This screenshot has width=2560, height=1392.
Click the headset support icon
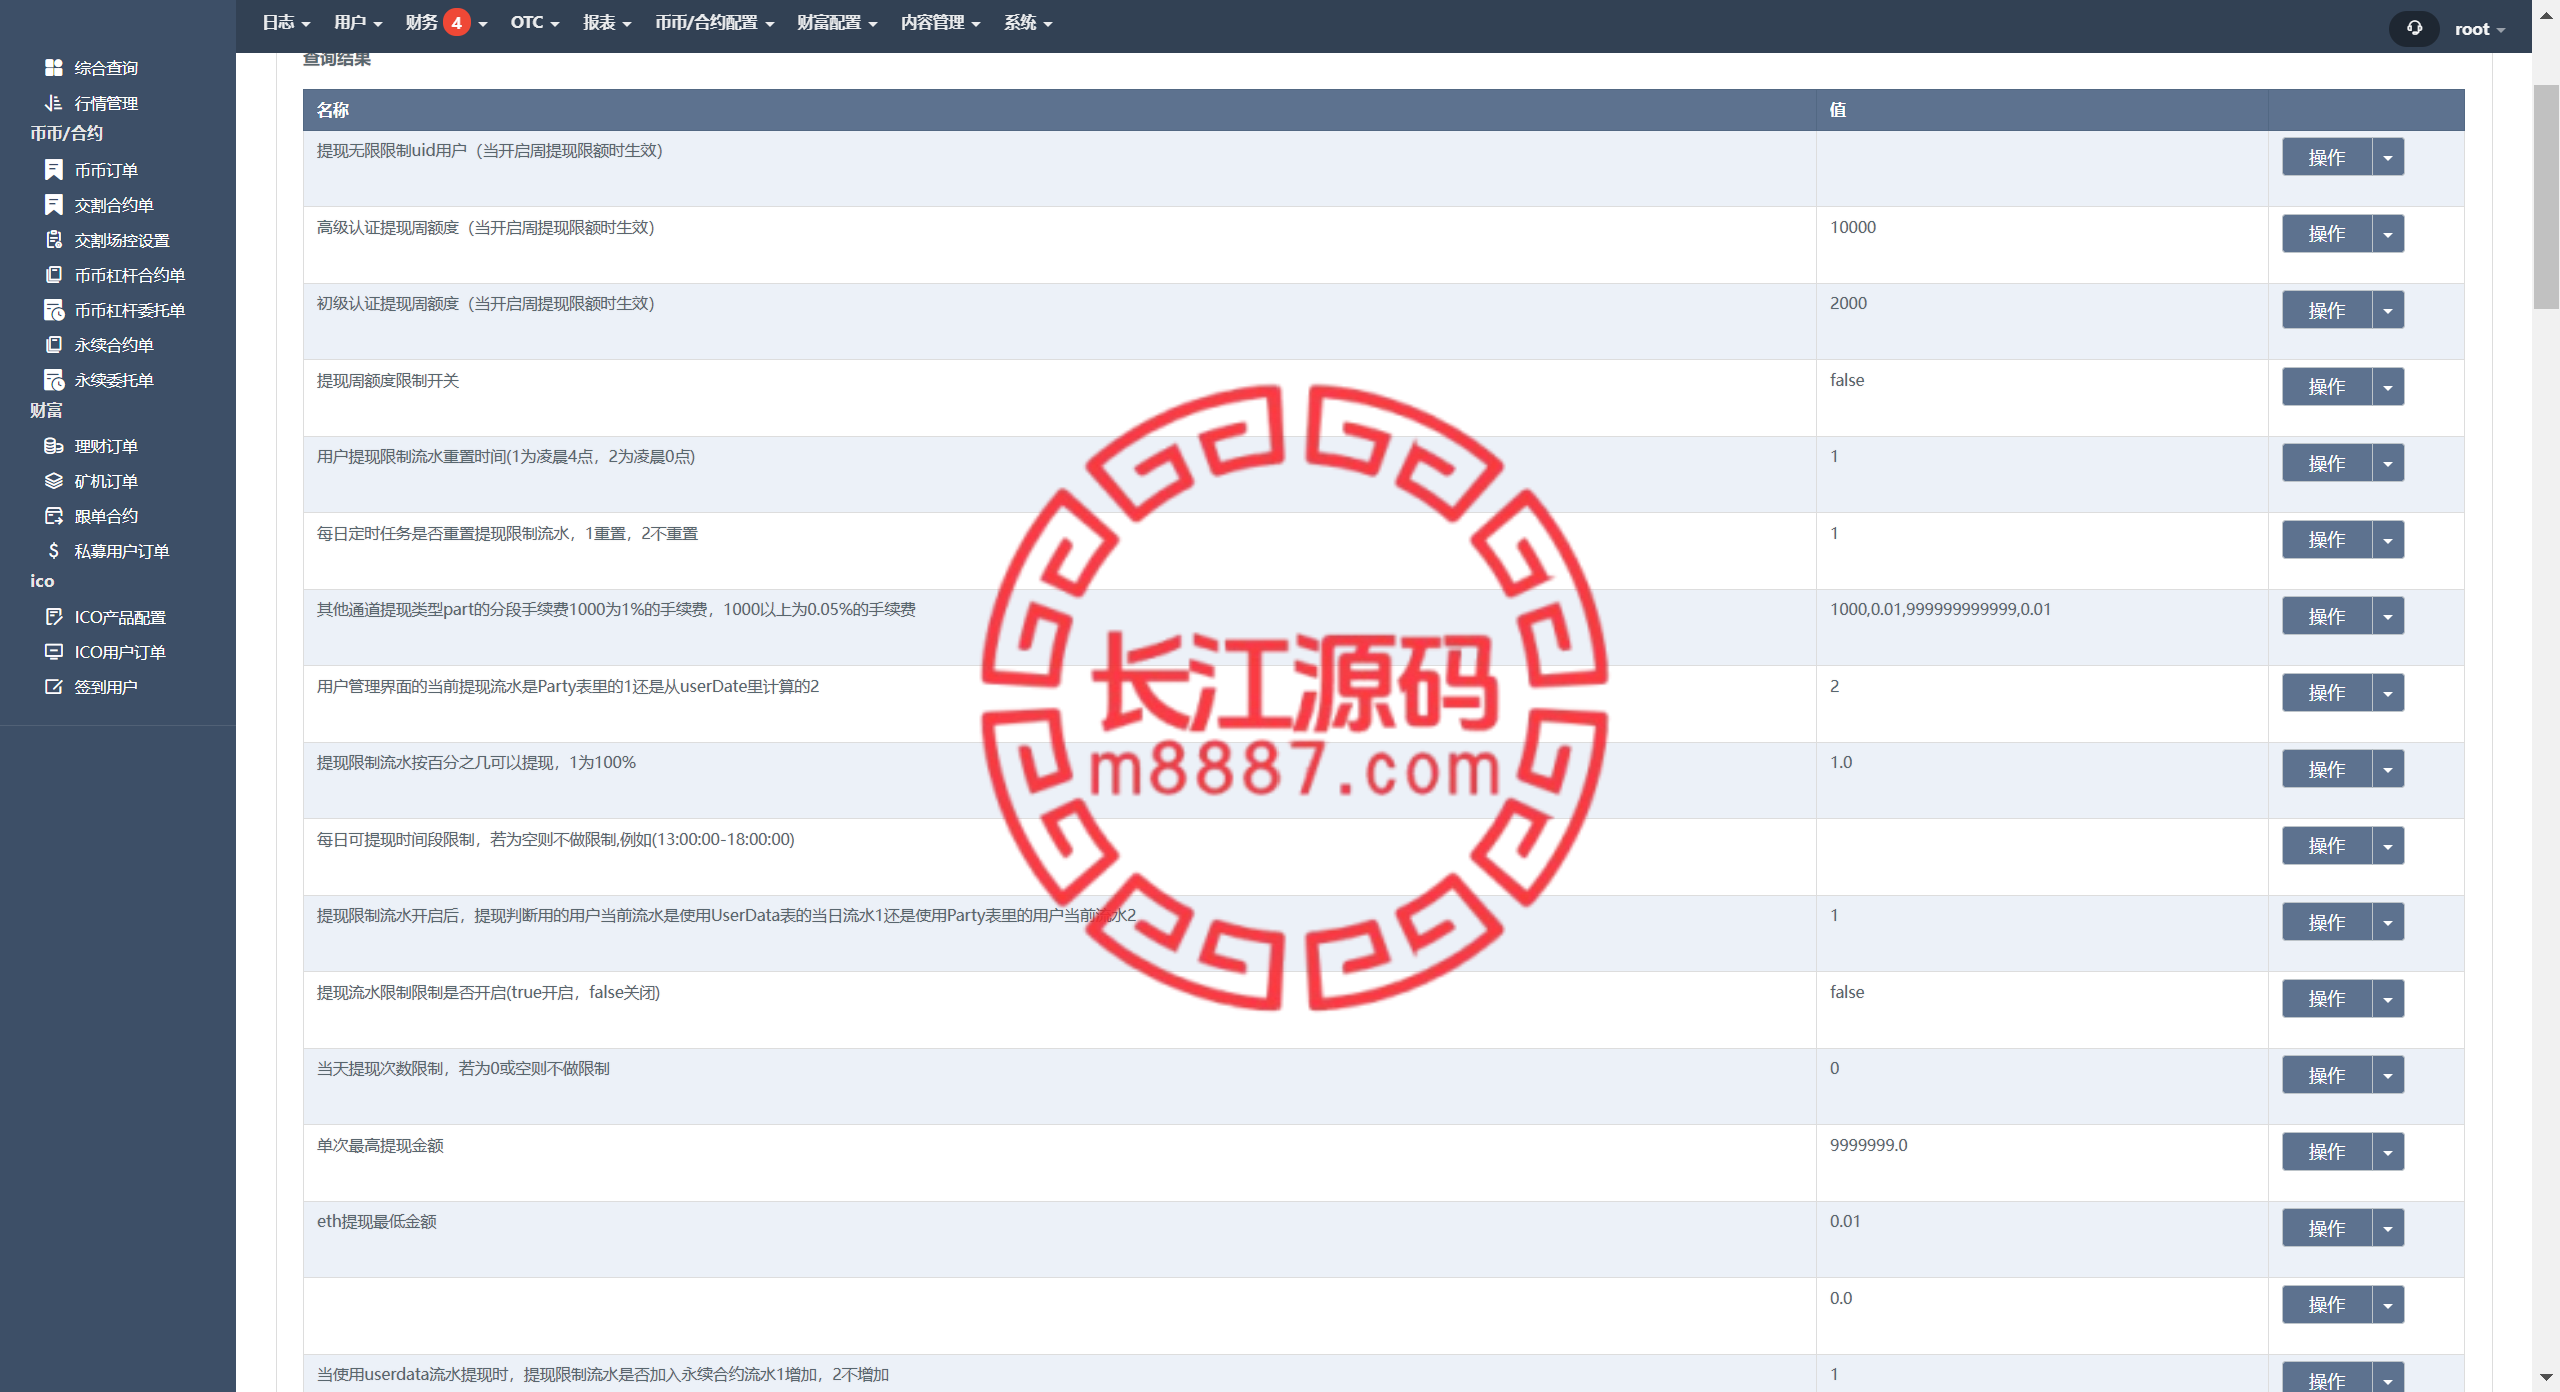pos(2414,28)
